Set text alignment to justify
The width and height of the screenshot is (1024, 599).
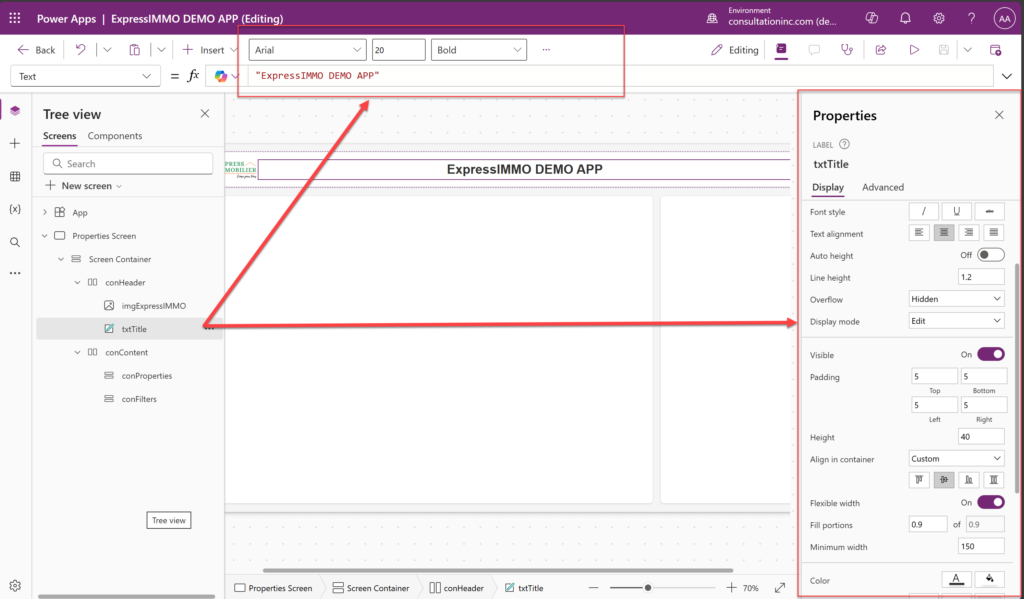(993, 233)
